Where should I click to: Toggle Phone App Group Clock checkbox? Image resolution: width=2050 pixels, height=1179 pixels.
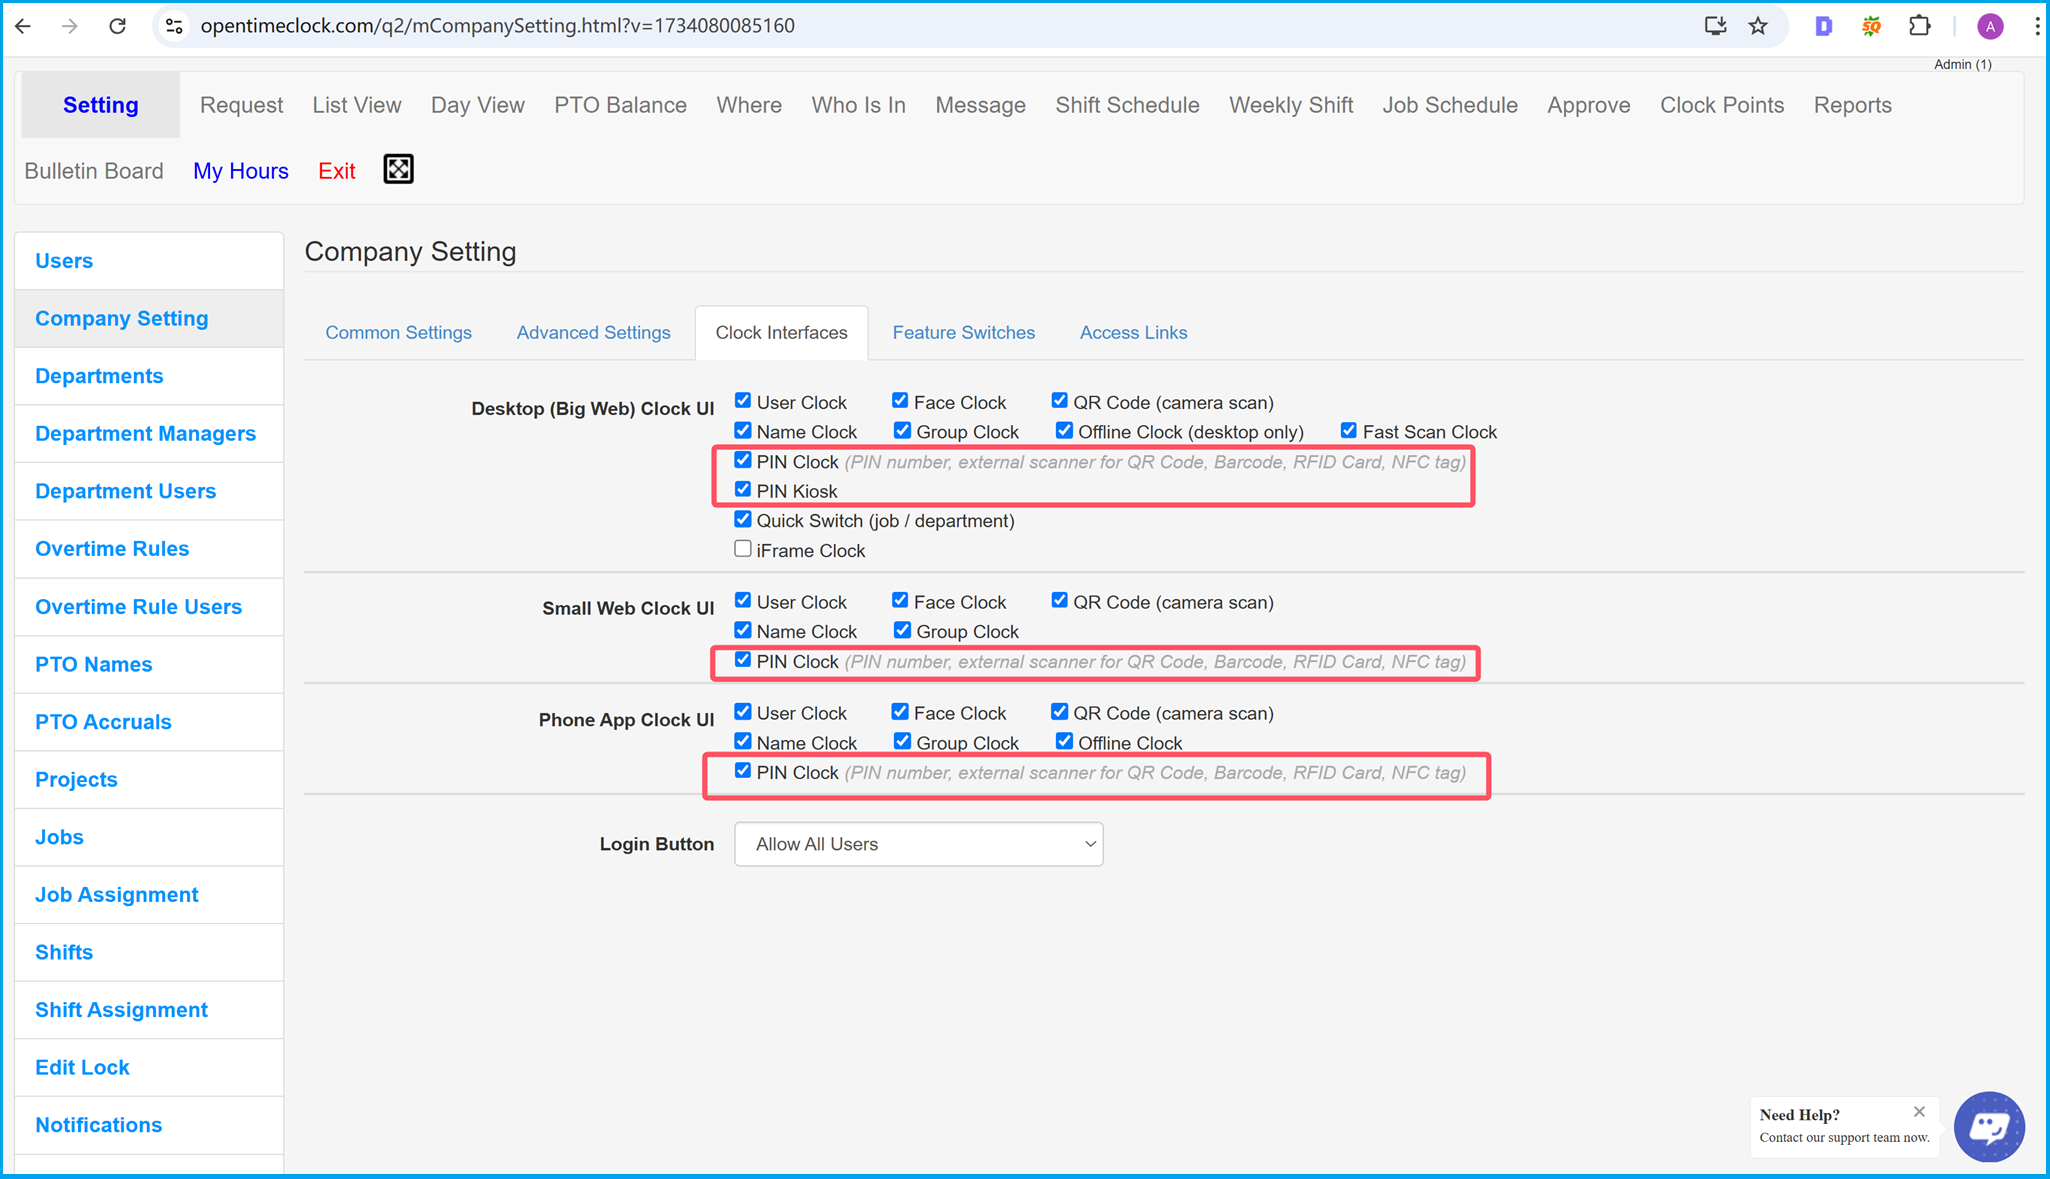(902, 741)
